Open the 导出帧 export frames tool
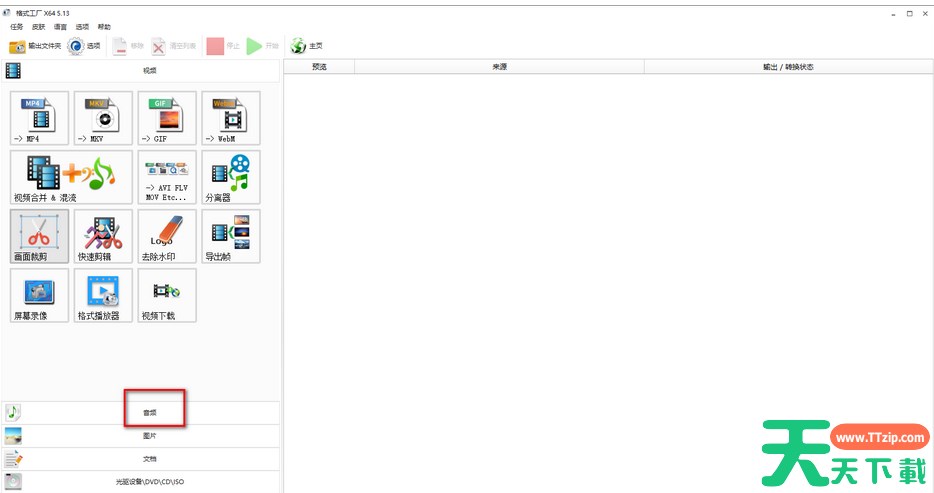934x493 pixels. point(231,236)
